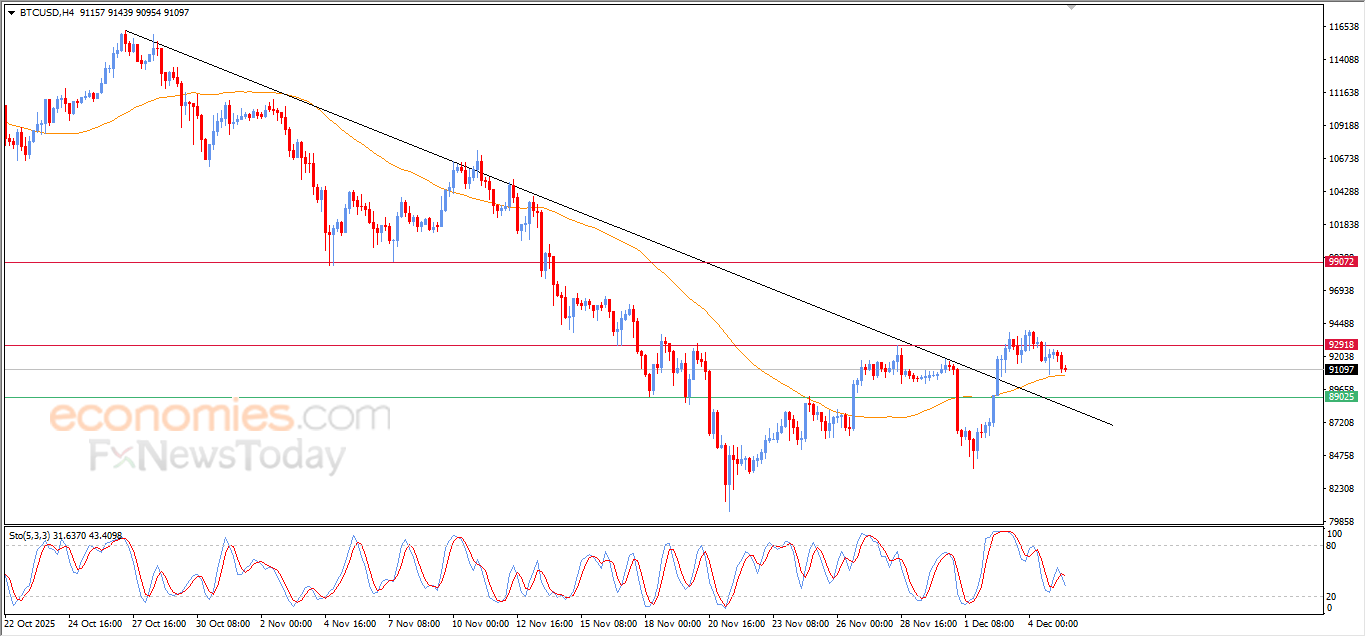Click the 28 Nov 16:00 time label
The width and height of the screenshot is (1366, 637).
(929, 624)
